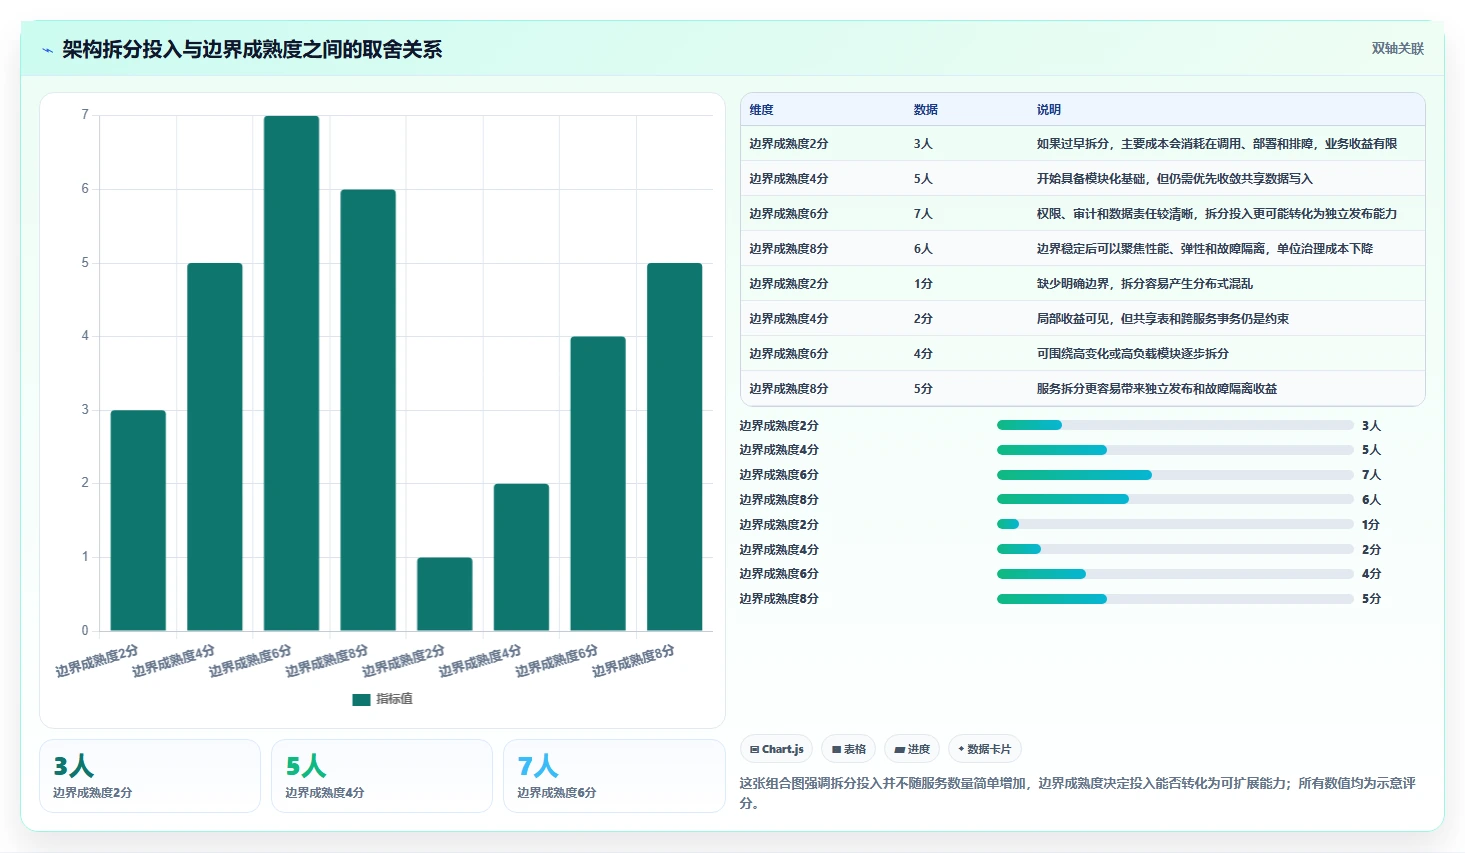Click the progress bar showing 7人
This screenshot has width=1465, height=853.
(1175, 475)
